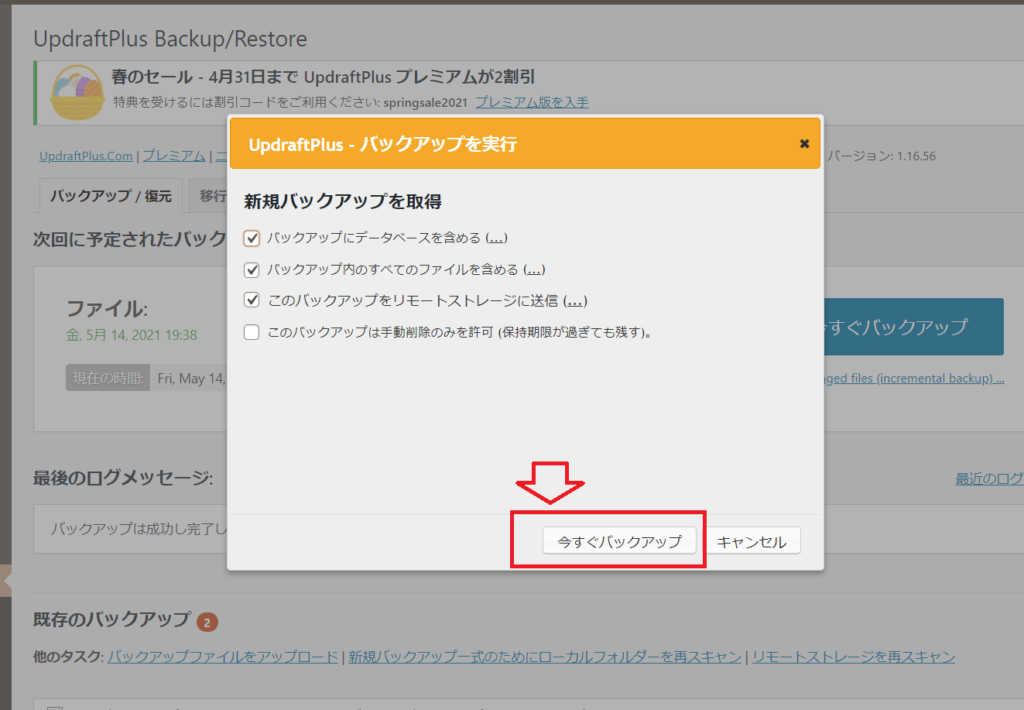The image size is (1024, 710).
Task: Expand the (...) options beside the remote storage checkbox
Action: coord(575,301)
